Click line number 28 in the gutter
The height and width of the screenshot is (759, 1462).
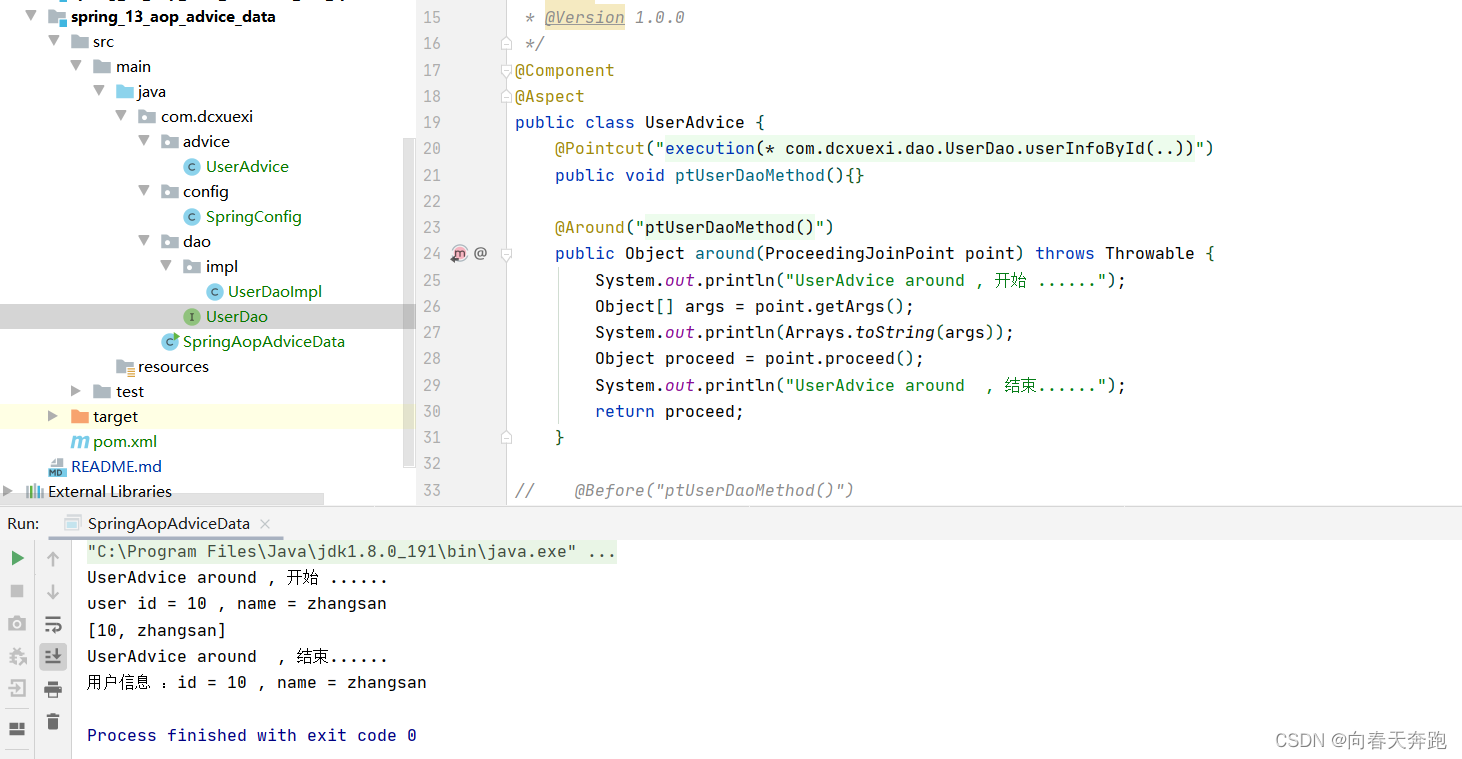point(431,358)
